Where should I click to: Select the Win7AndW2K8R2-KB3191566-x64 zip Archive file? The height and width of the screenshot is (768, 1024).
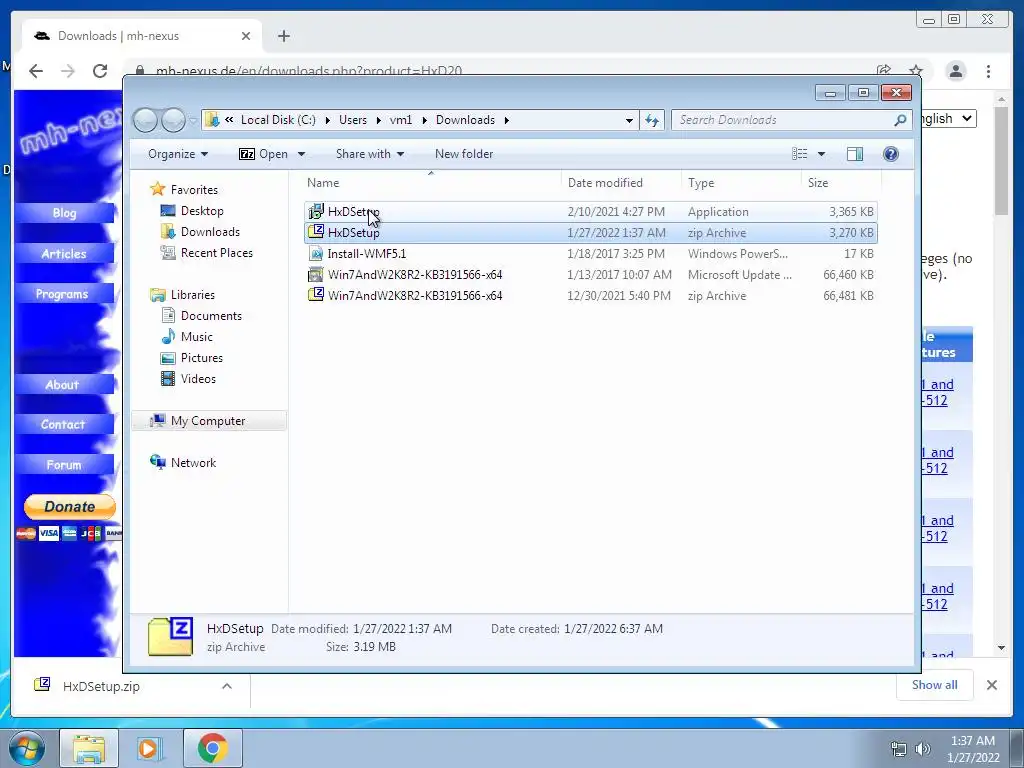click(x=590, y=295)
